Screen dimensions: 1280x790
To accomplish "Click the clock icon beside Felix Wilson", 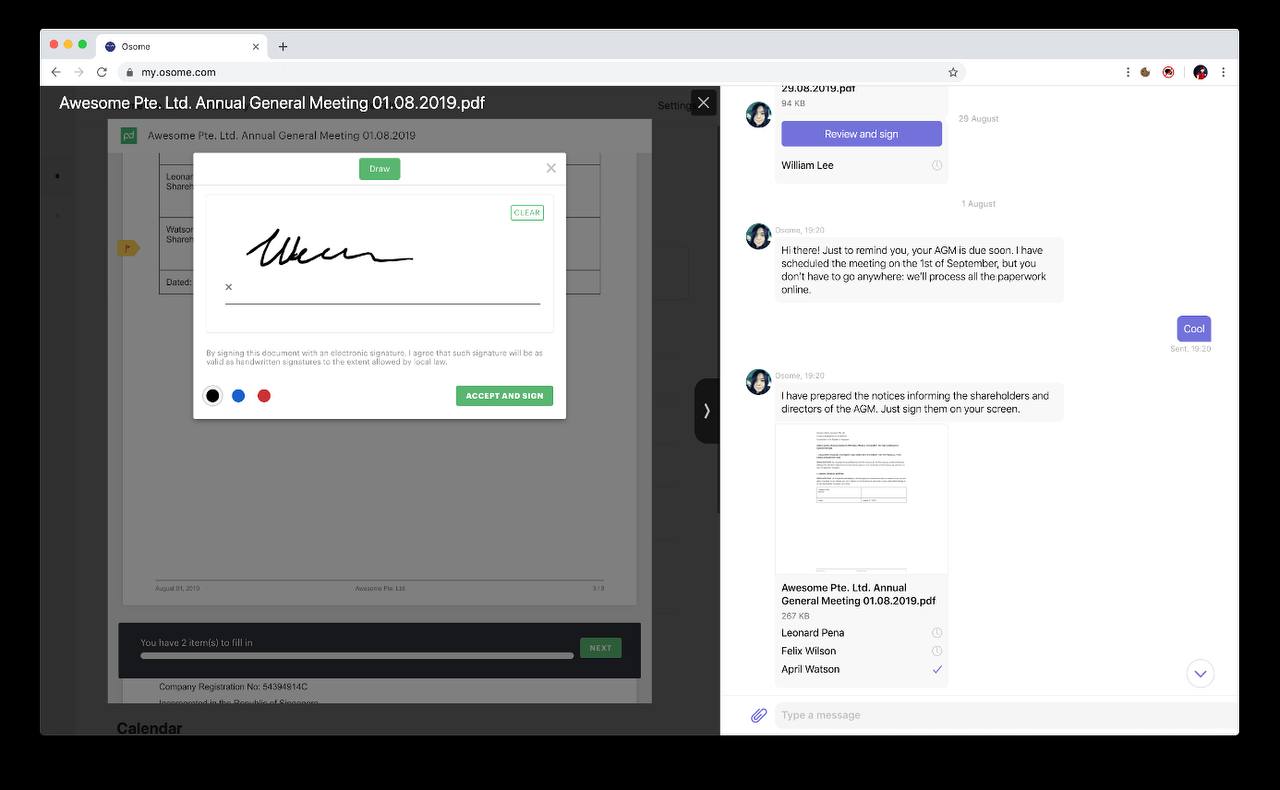I will point(937,651).
